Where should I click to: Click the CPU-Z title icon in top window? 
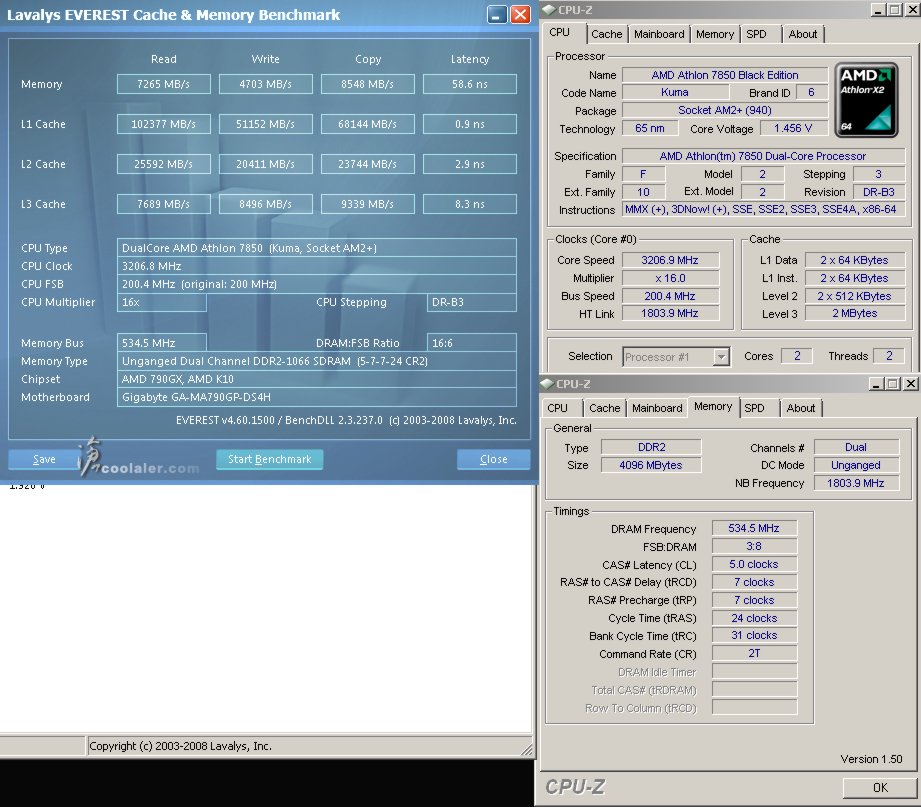(x=549, y=10)
